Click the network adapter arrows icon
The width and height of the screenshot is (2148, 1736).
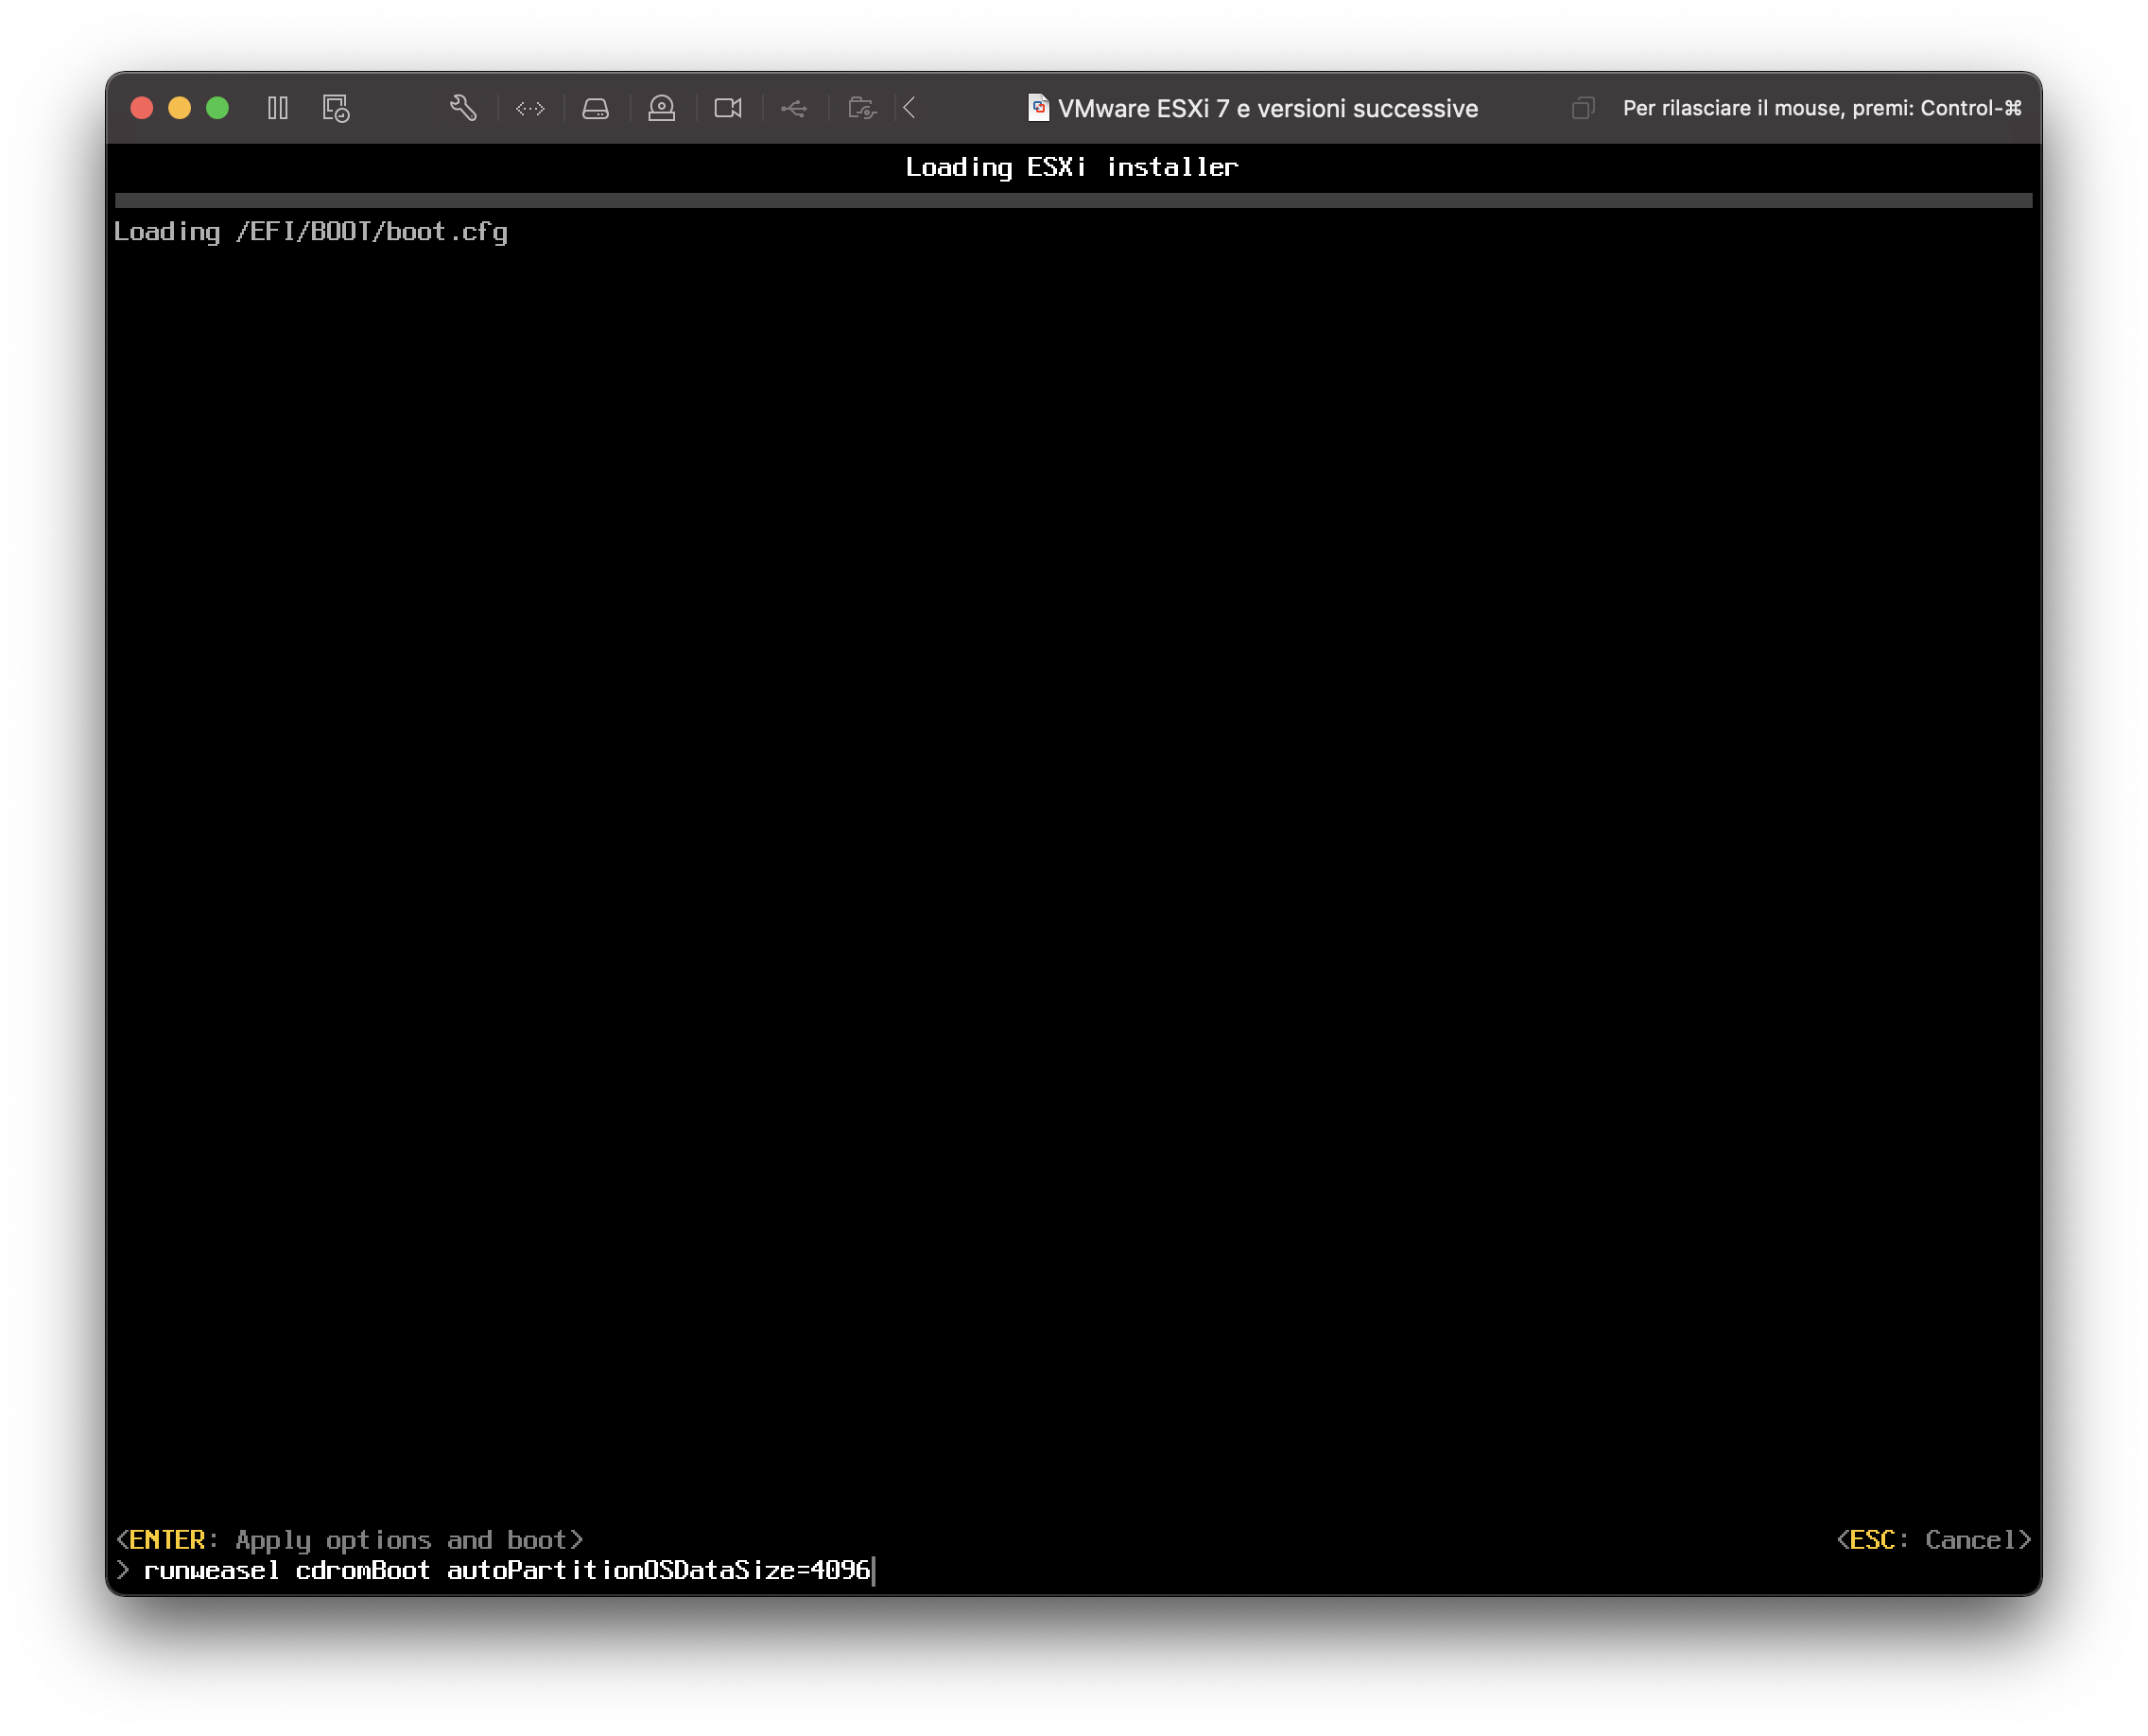pyautogui.click(x=530, y=108)
